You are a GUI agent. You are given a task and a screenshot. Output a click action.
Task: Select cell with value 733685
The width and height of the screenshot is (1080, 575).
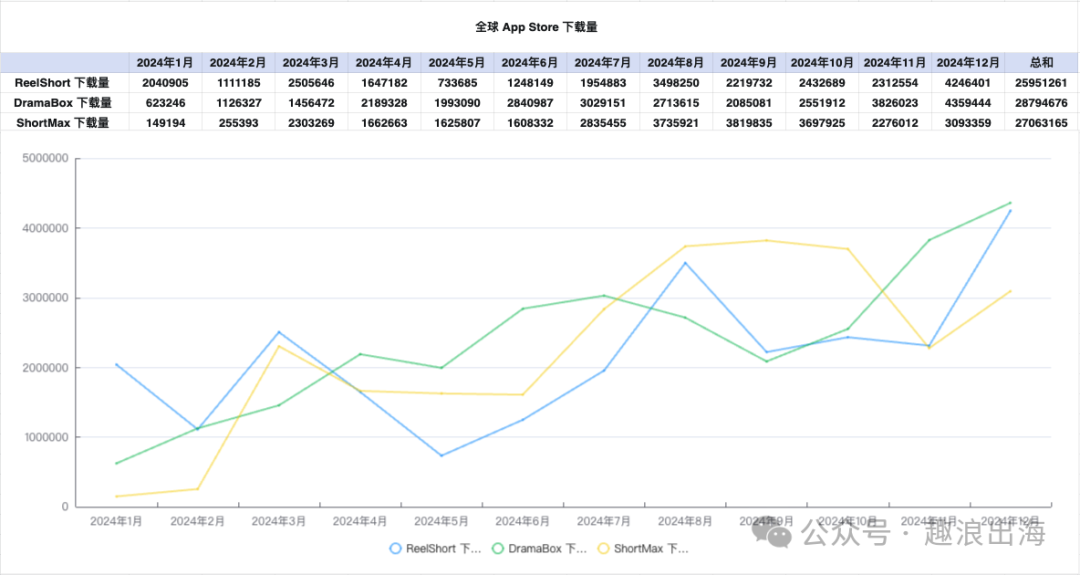(457, 83)
